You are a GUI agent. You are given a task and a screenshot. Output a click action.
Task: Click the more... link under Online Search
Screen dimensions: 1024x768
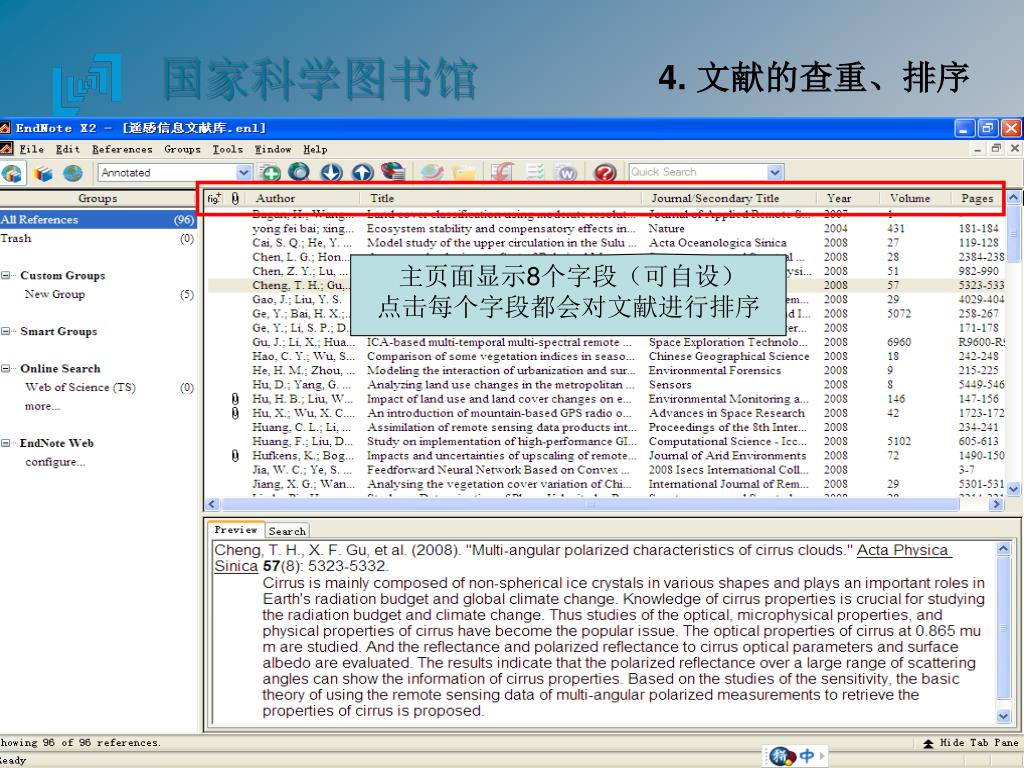coord(42,406)
